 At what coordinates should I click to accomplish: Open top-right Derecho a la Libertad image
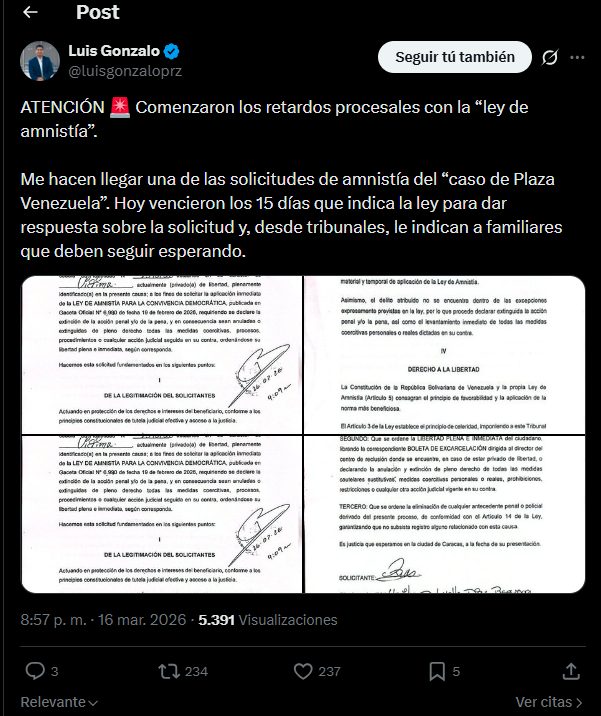[445, 355]
